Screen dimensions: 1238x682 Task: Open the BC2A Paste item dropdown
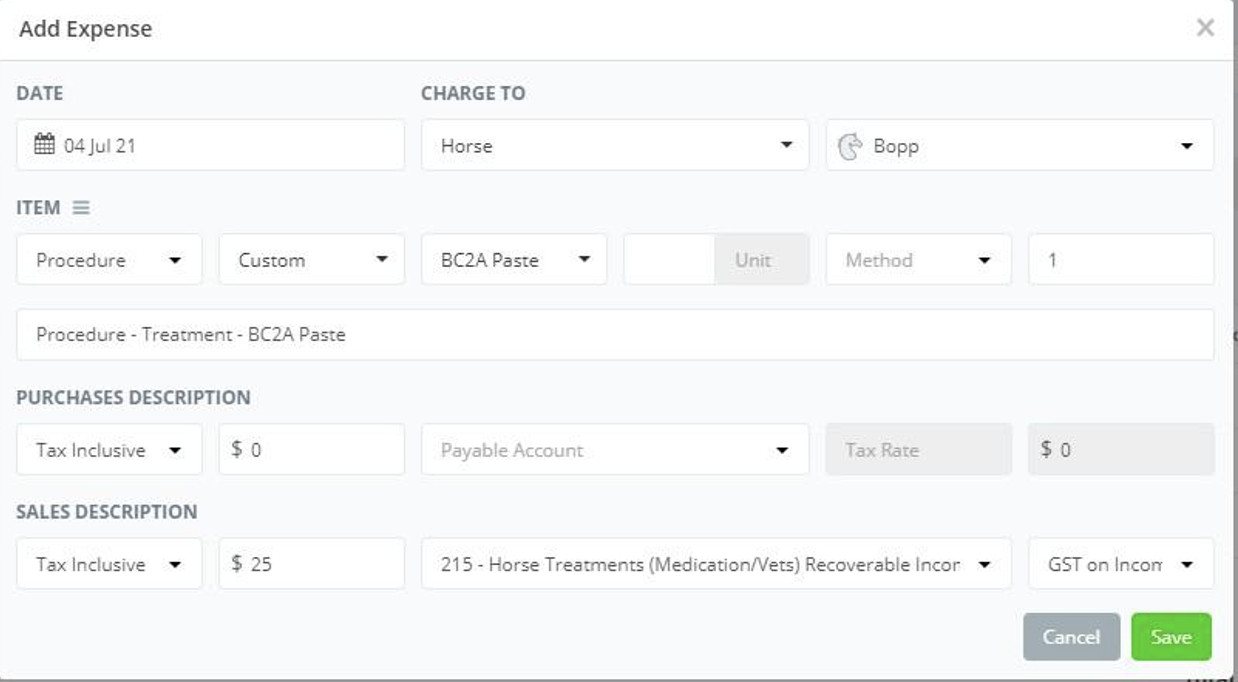coord(514,260)
